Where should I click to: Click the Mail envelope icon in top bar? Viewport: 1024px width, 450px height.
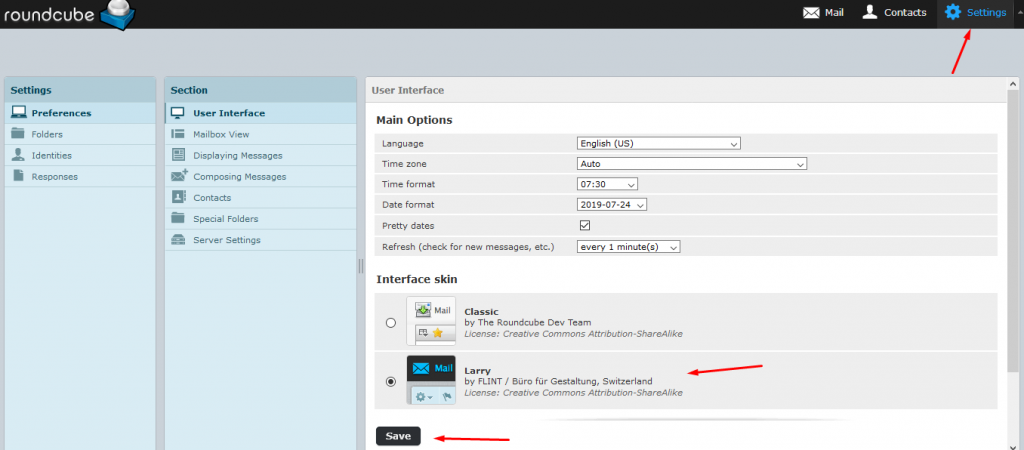[811, 12]
